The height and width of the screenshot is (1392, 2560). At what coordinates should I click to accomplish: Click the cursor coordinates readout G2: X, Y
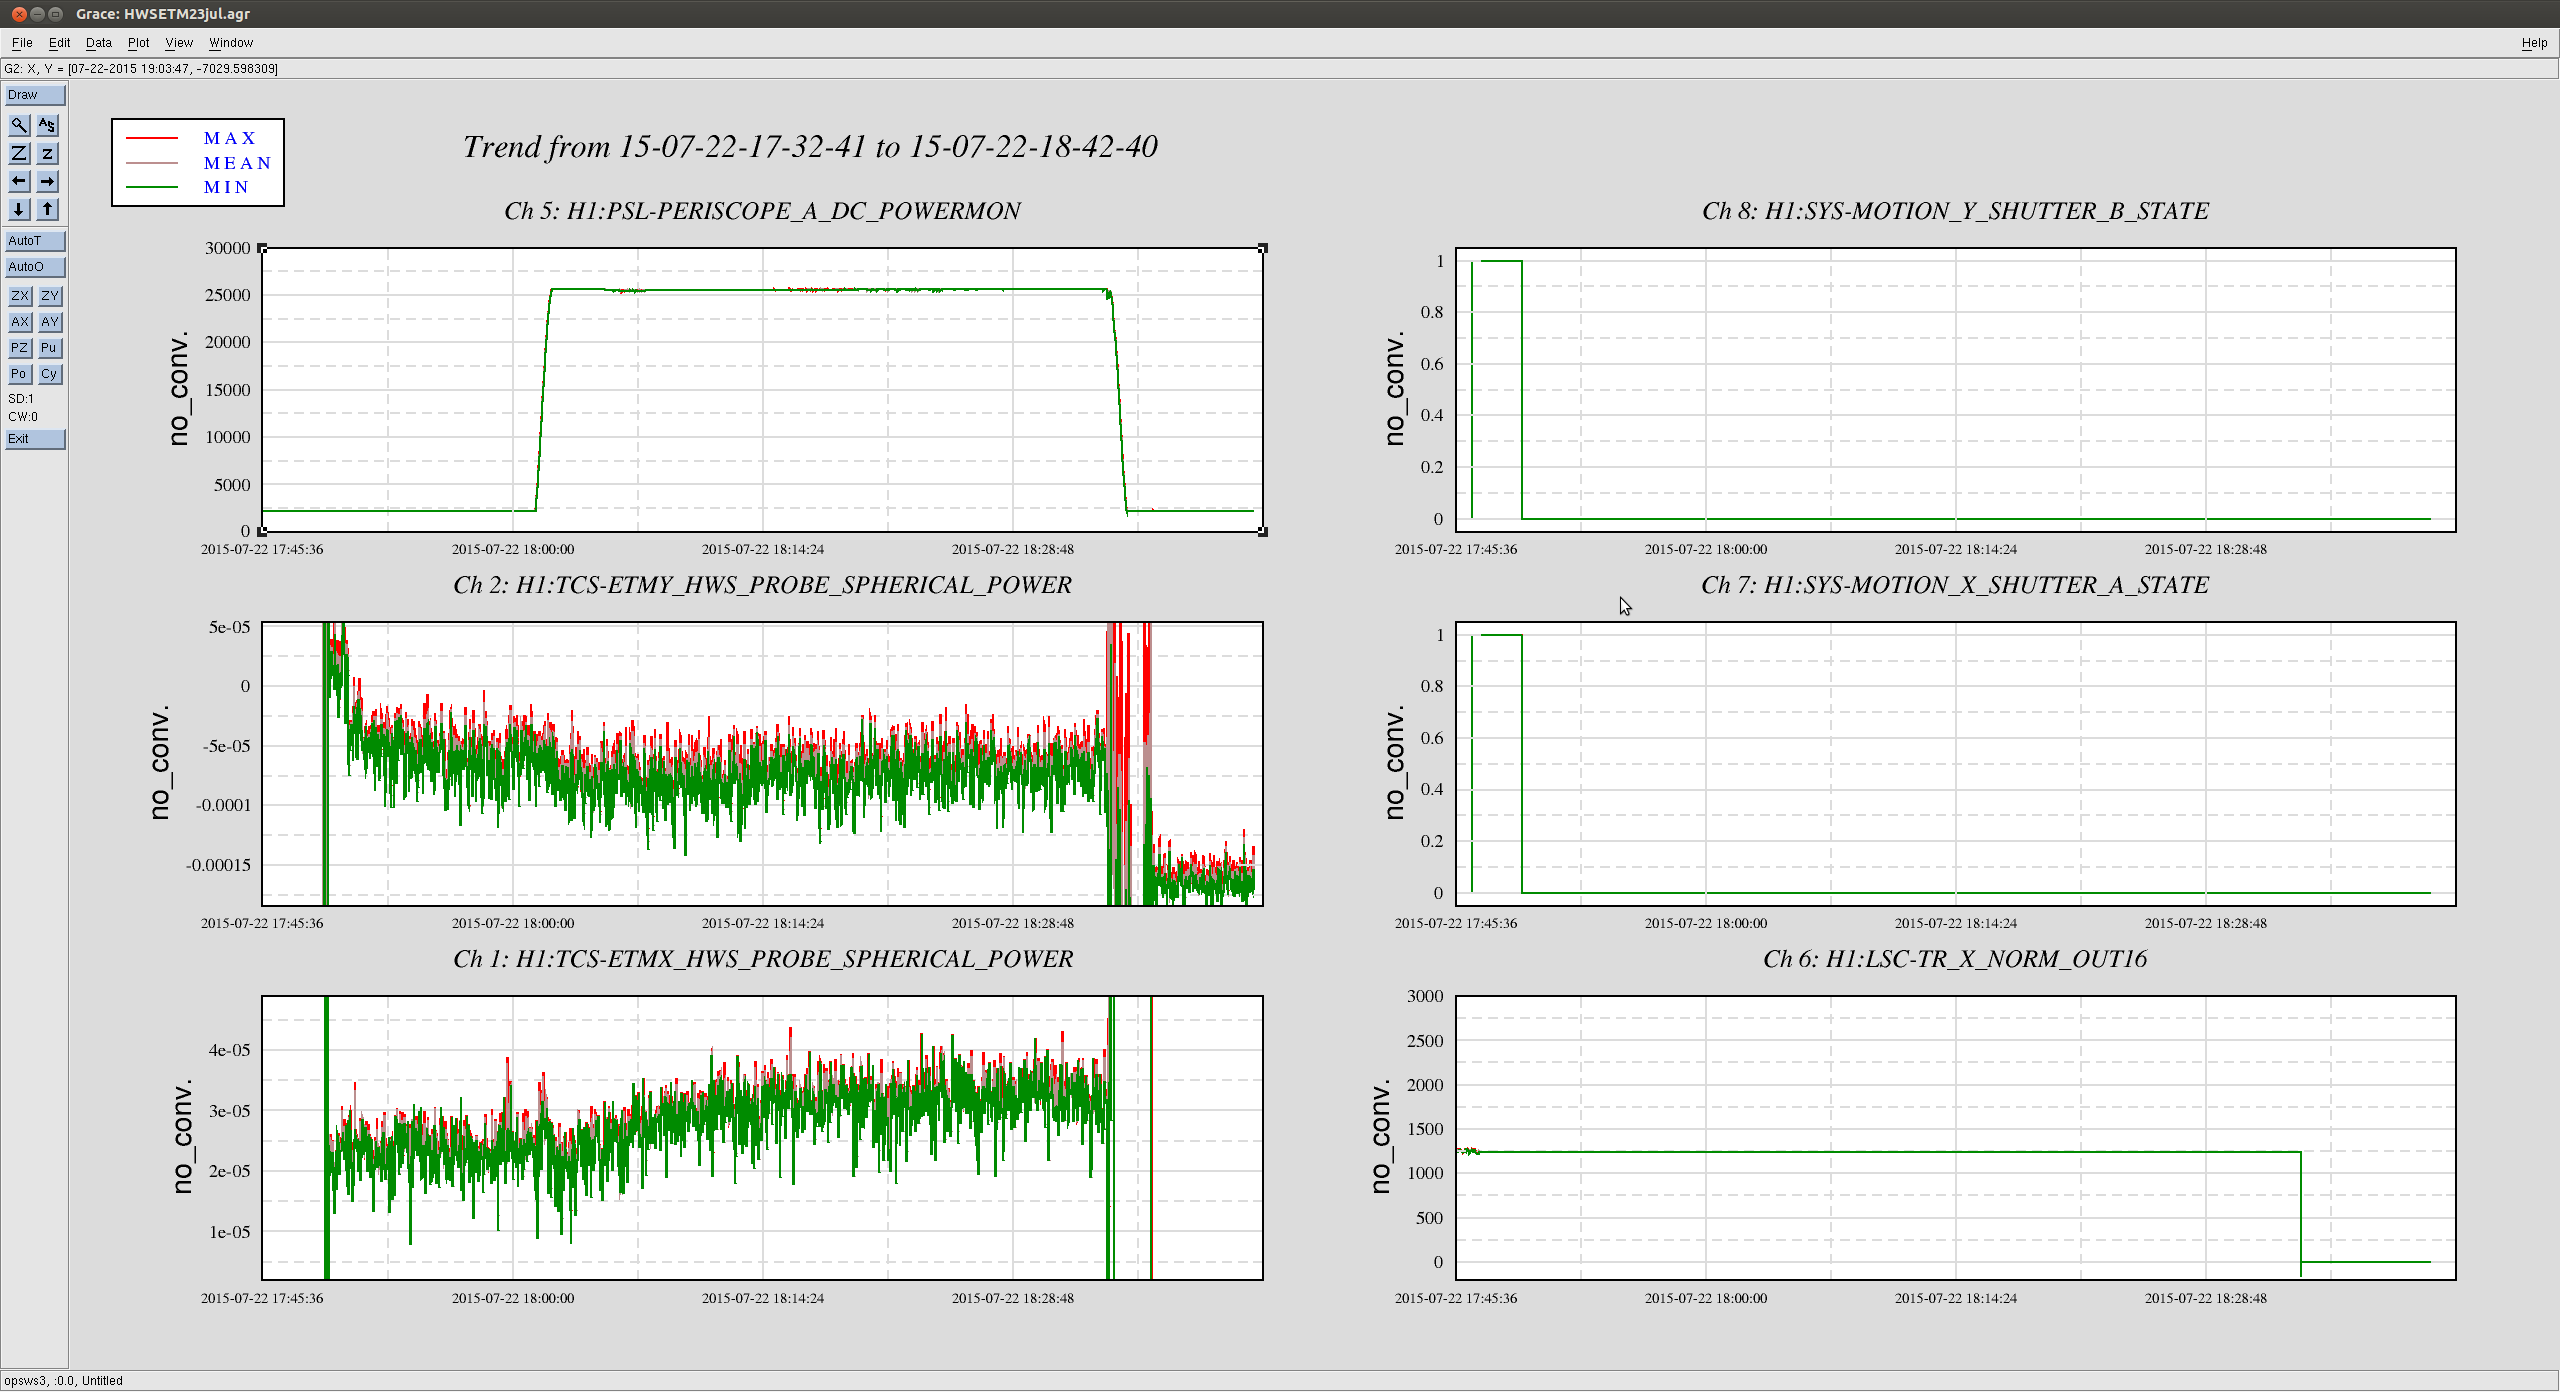click(x=141, y=69)
